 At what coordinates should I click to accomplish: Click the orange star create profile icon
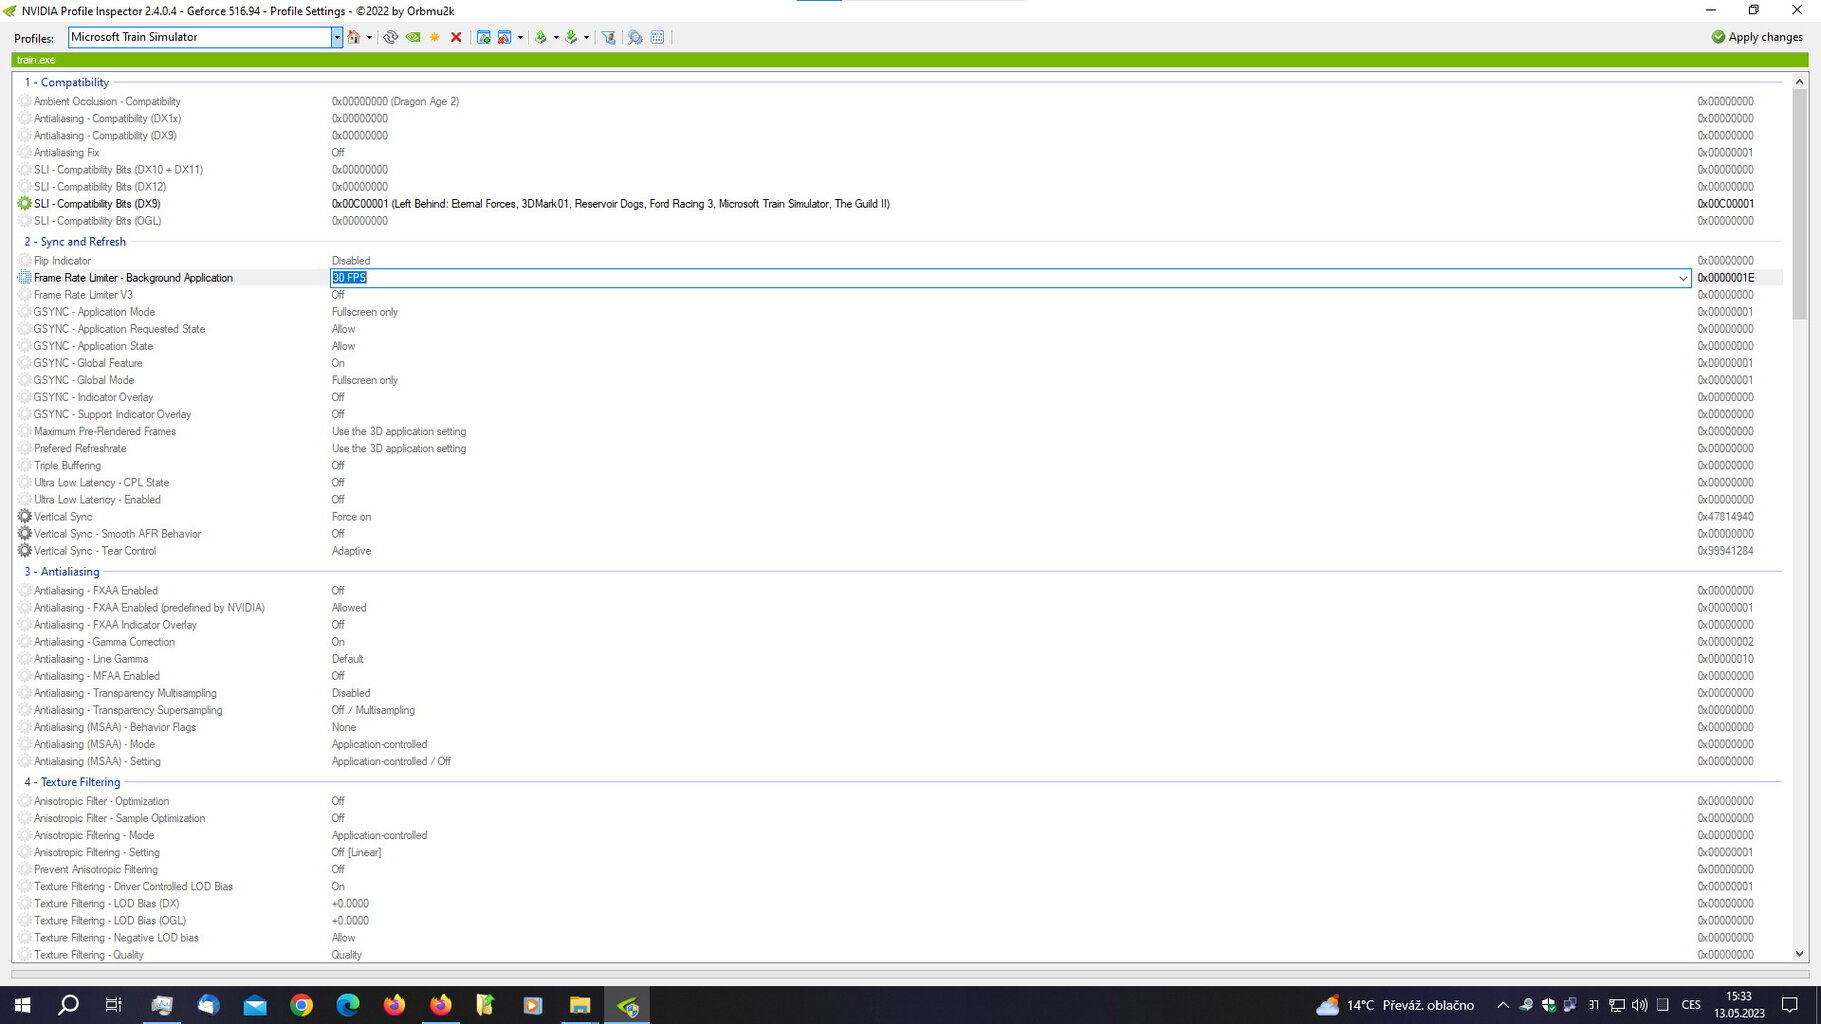coord(434,37)
